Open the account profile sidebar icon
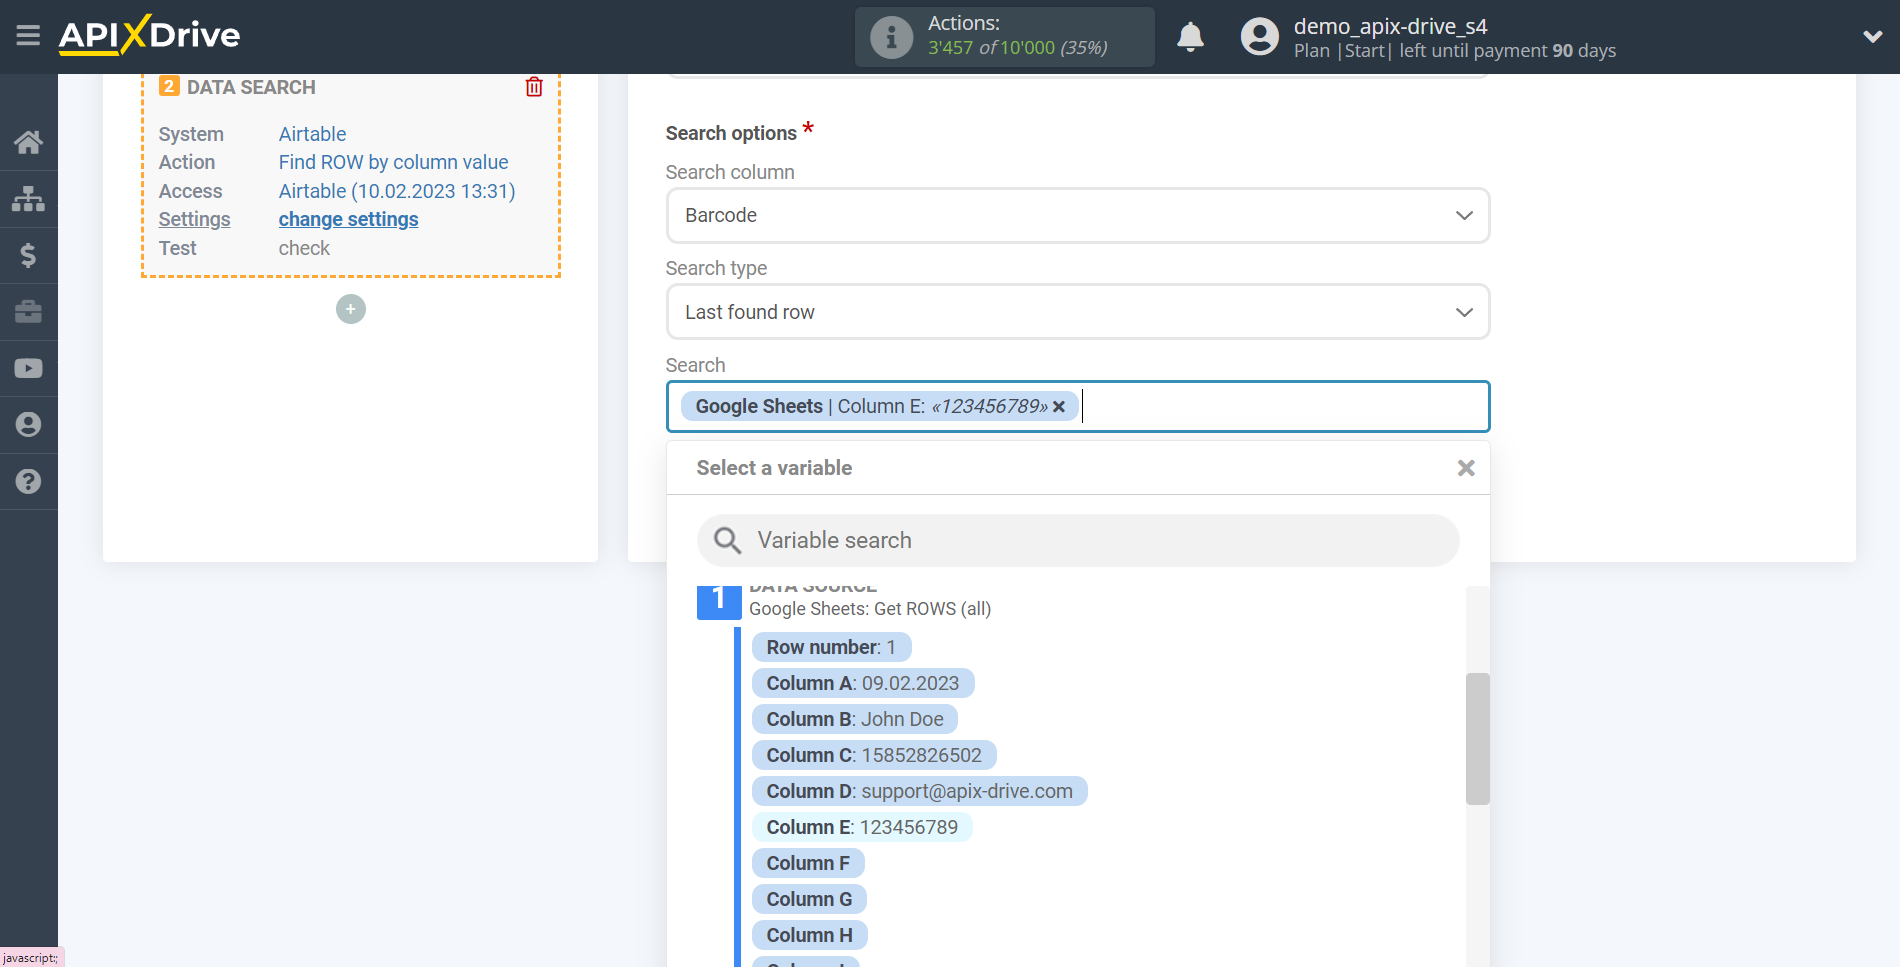This screenshot has width=1900, height=967. (x=28, y=425)
